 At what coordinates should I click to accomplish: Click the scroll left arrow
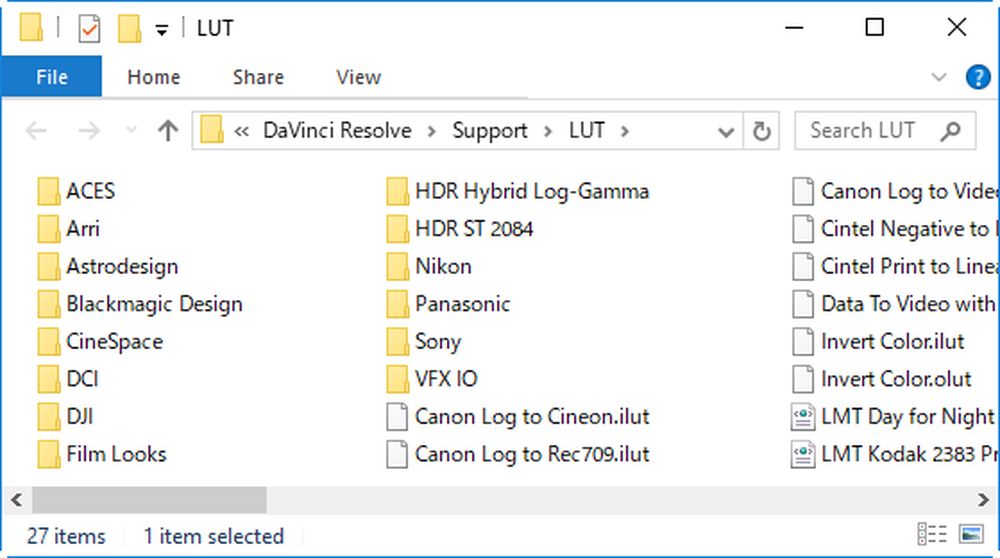17,500
